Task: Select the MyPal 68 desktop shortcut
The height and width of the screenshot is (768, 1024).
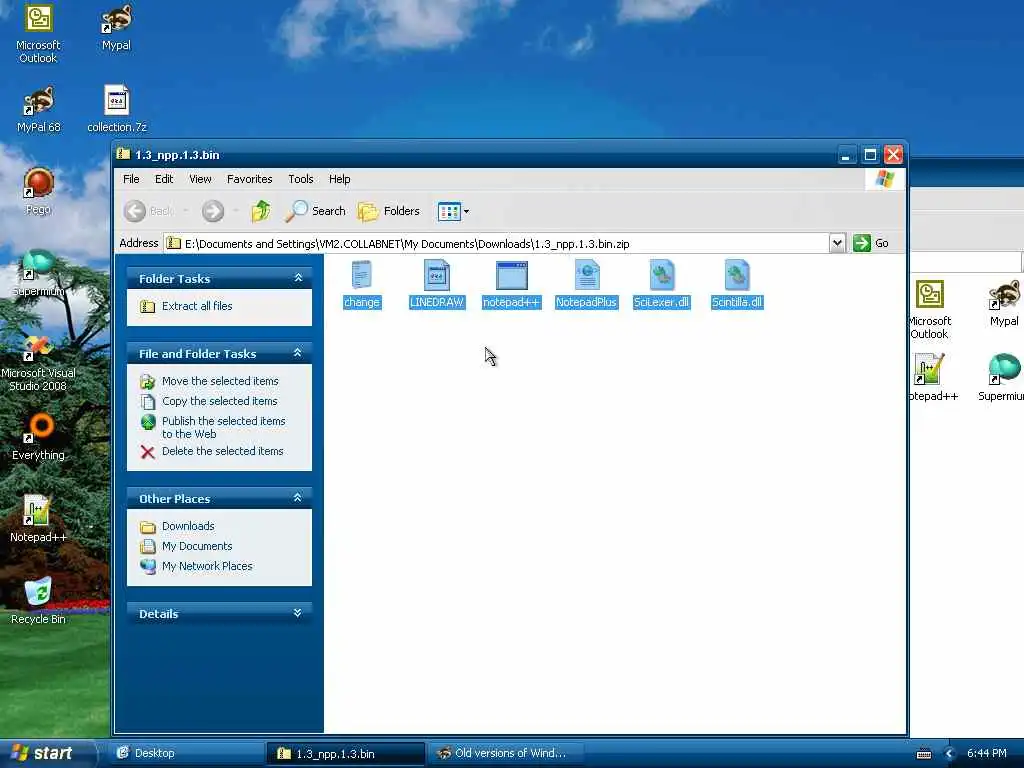Action: tap(39, 109)
